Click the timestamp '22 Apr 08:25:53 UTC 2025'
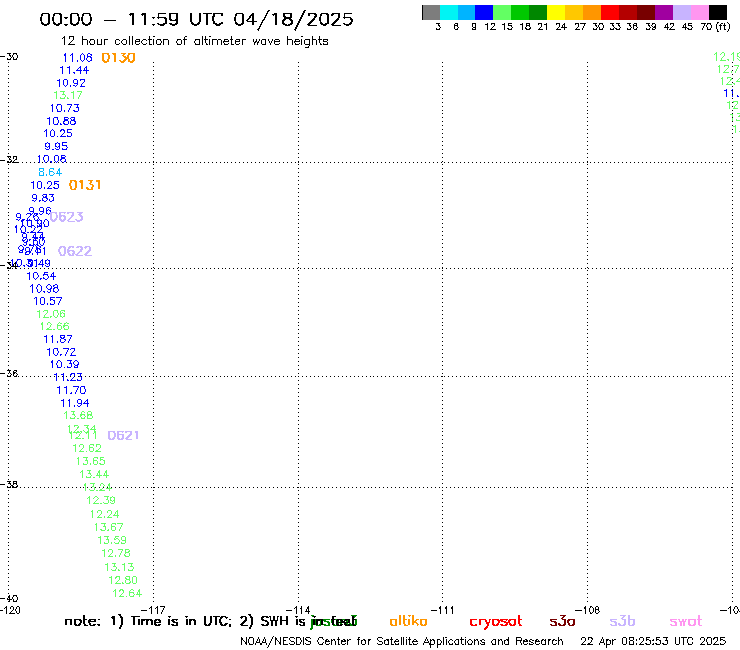The image size is (740, 650). [653, 641]
